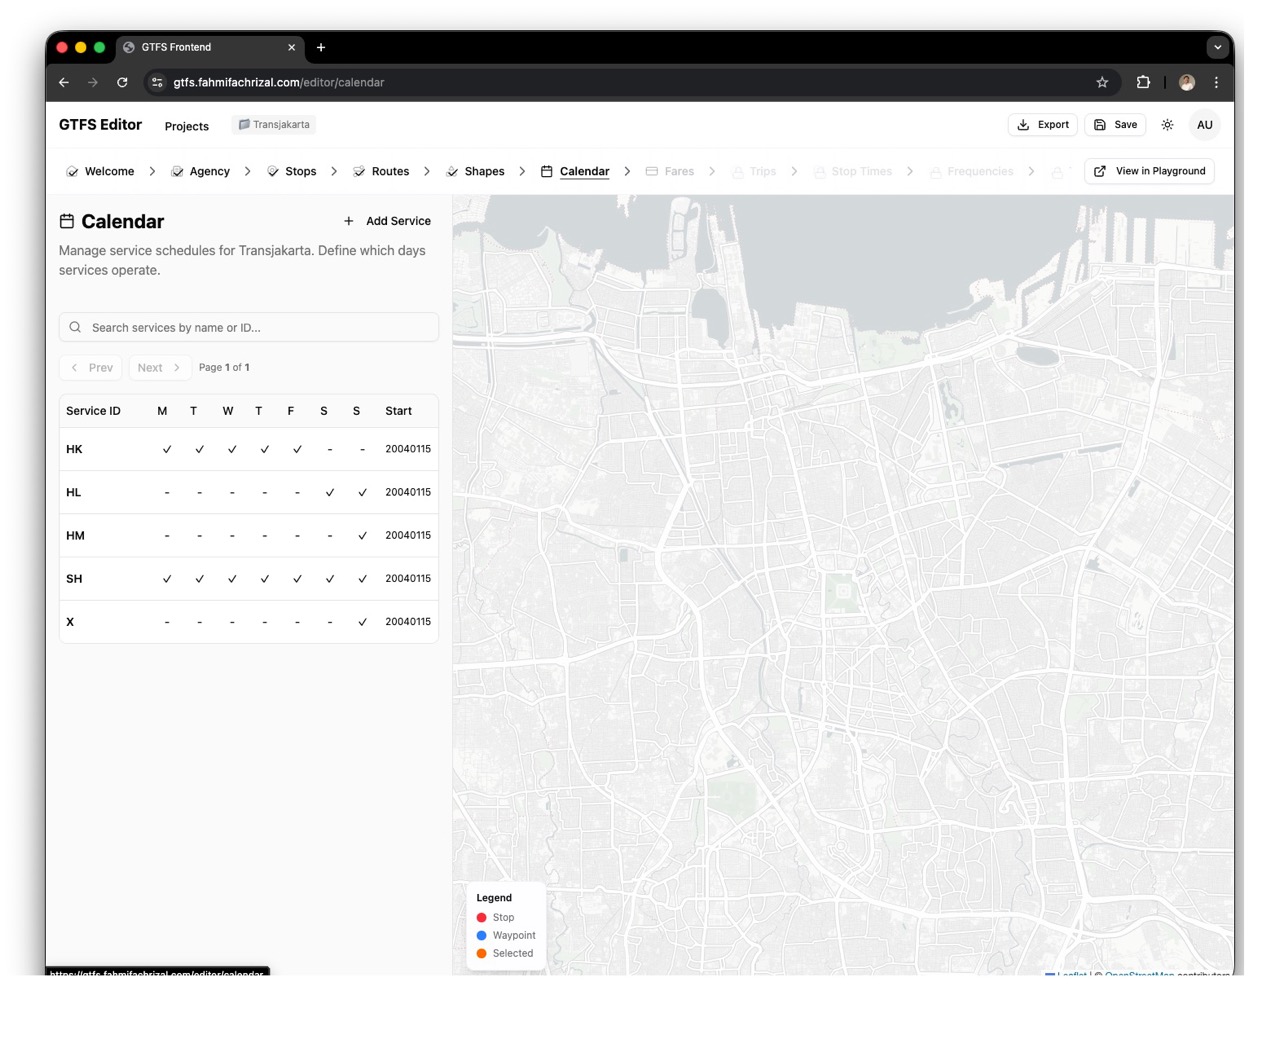
Task: Open the AU user avatar menu
Action: tap(1204, 125)
